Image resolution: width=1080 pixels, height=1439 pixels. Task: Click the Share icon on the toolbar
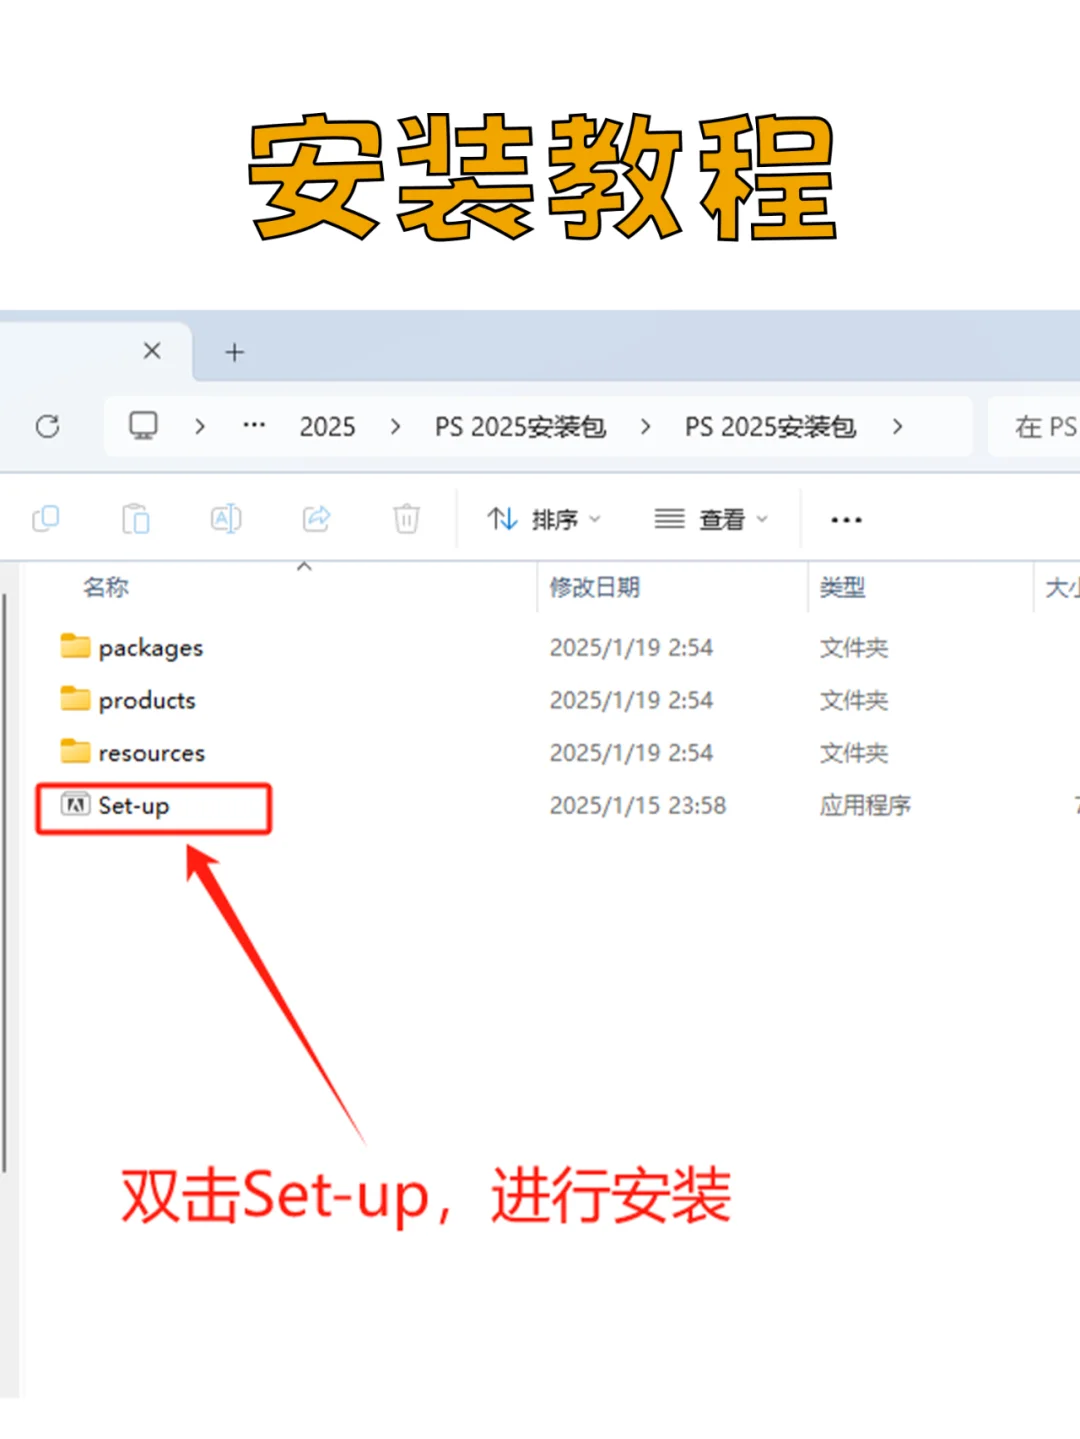pyautogui.click(x=316, y=519)
